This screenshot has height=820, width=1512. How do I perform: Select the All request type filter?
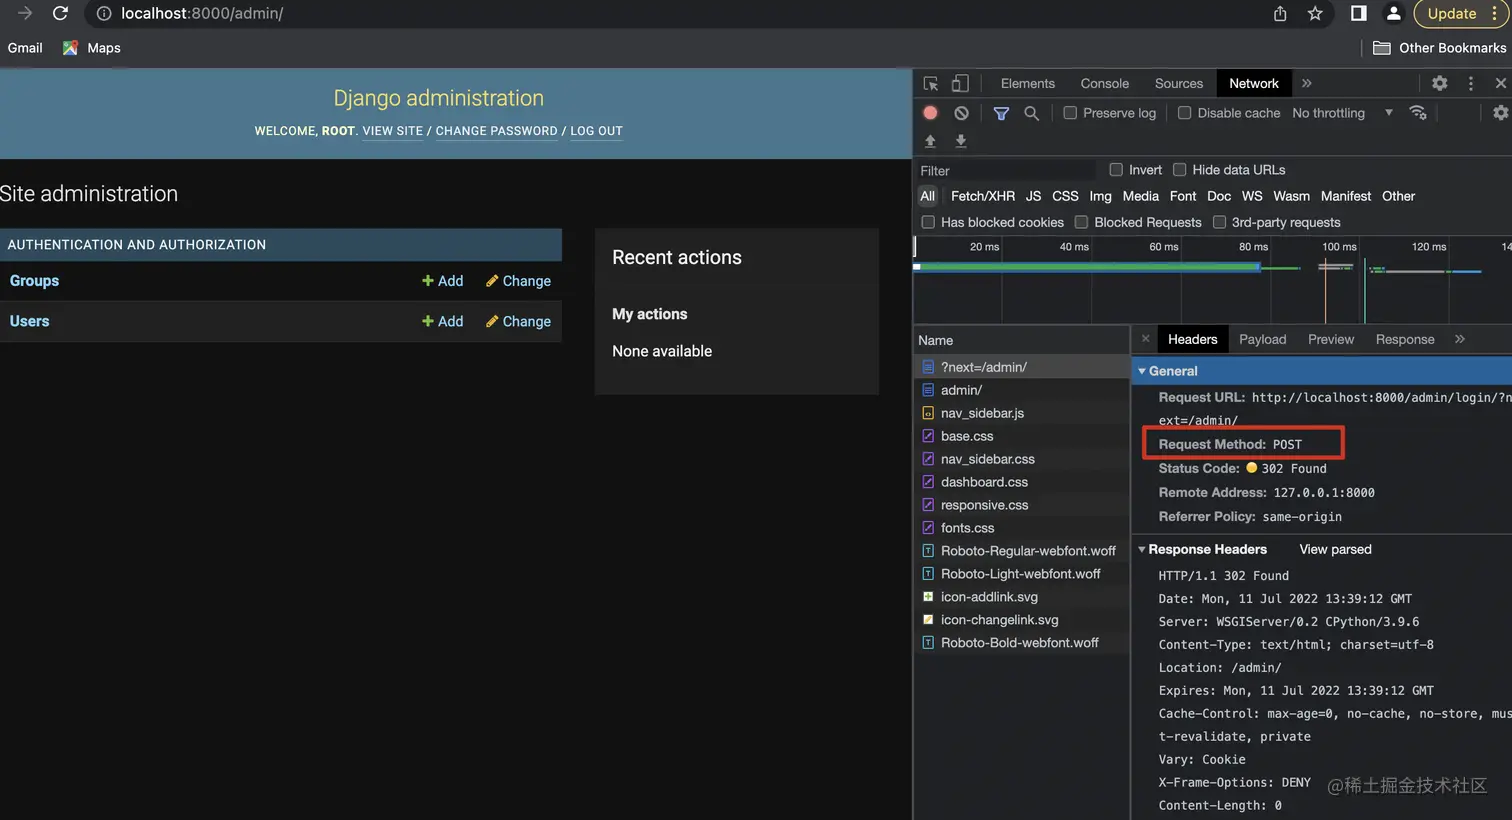[x=928, y=196]
